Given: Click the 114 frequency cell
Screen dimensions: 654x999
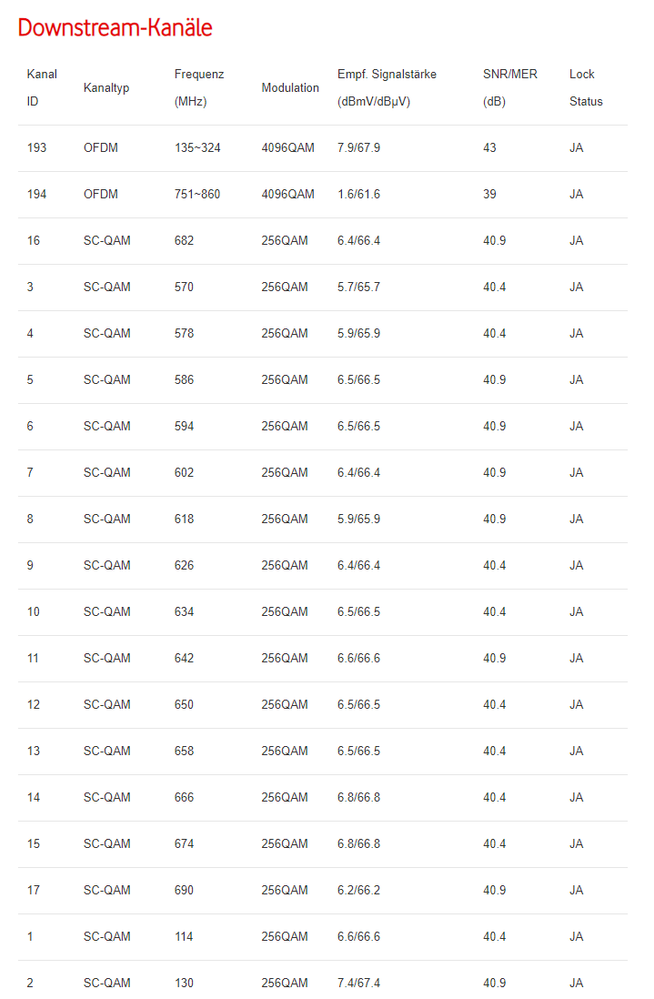Looking at the screenshot, I should click(x=184, y=937).
